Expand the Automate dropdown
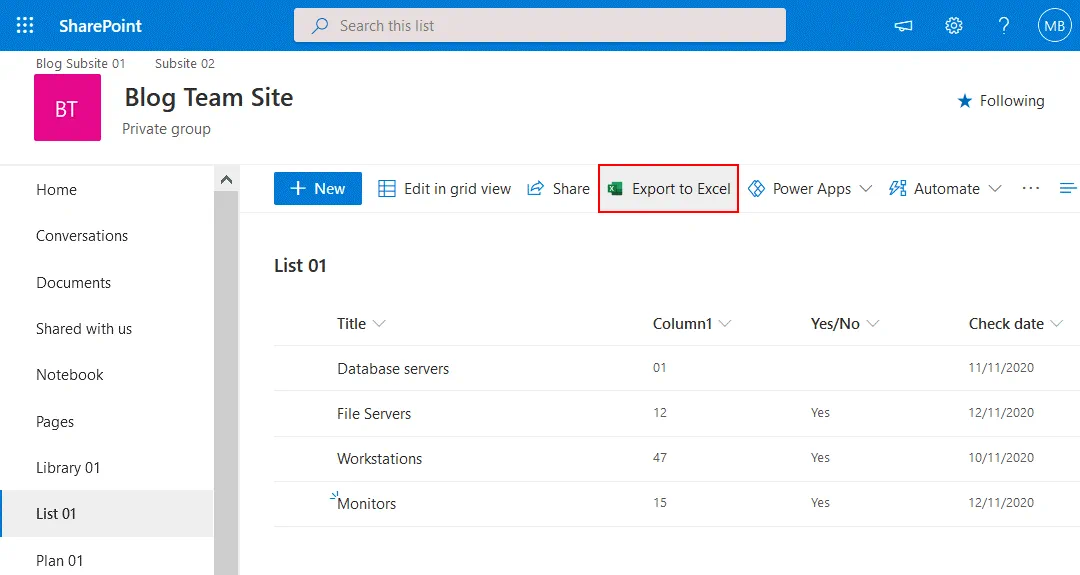Screen dimensions: 1080x575 pos(945,189)
